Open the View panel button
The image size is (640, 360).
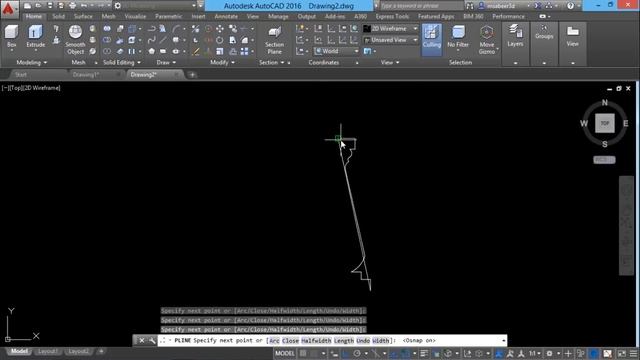click(x=572, y=36)
